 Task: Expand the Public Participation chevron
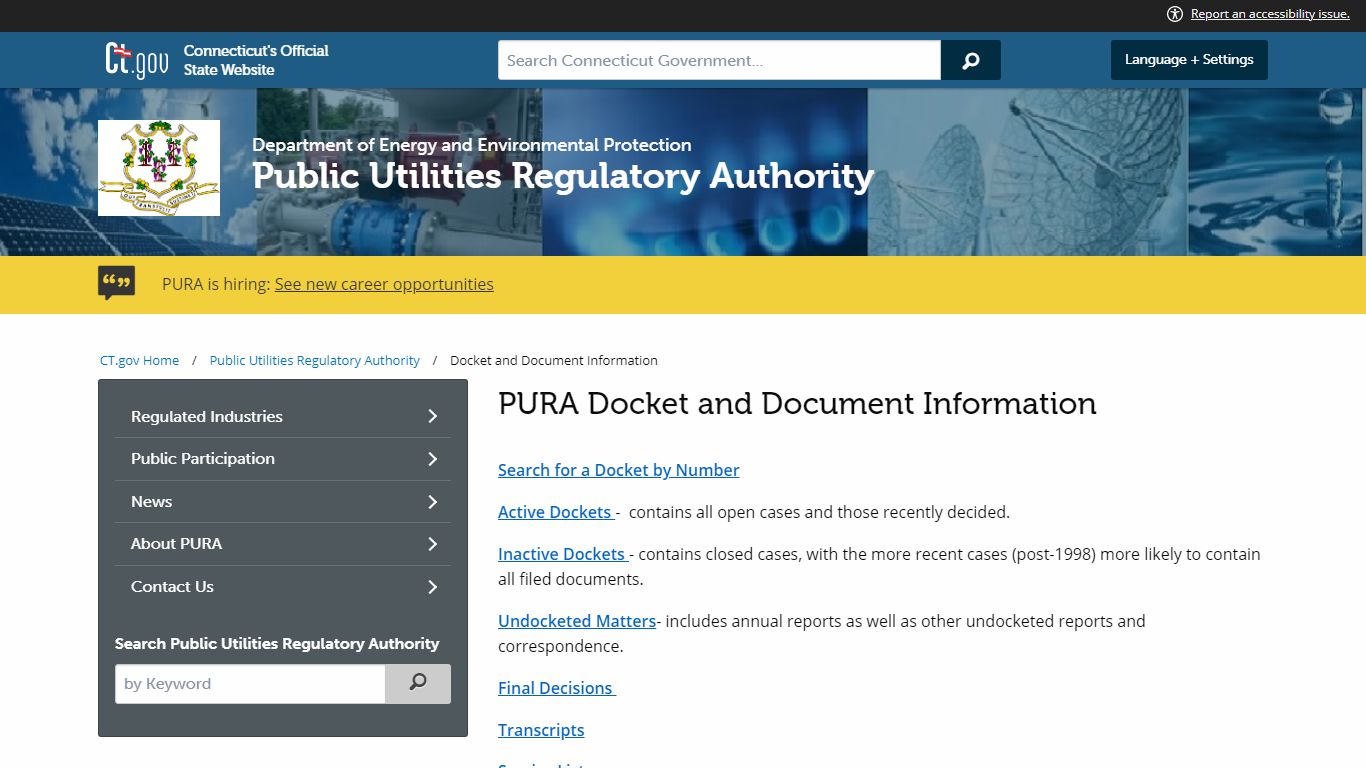coord(433,459)
